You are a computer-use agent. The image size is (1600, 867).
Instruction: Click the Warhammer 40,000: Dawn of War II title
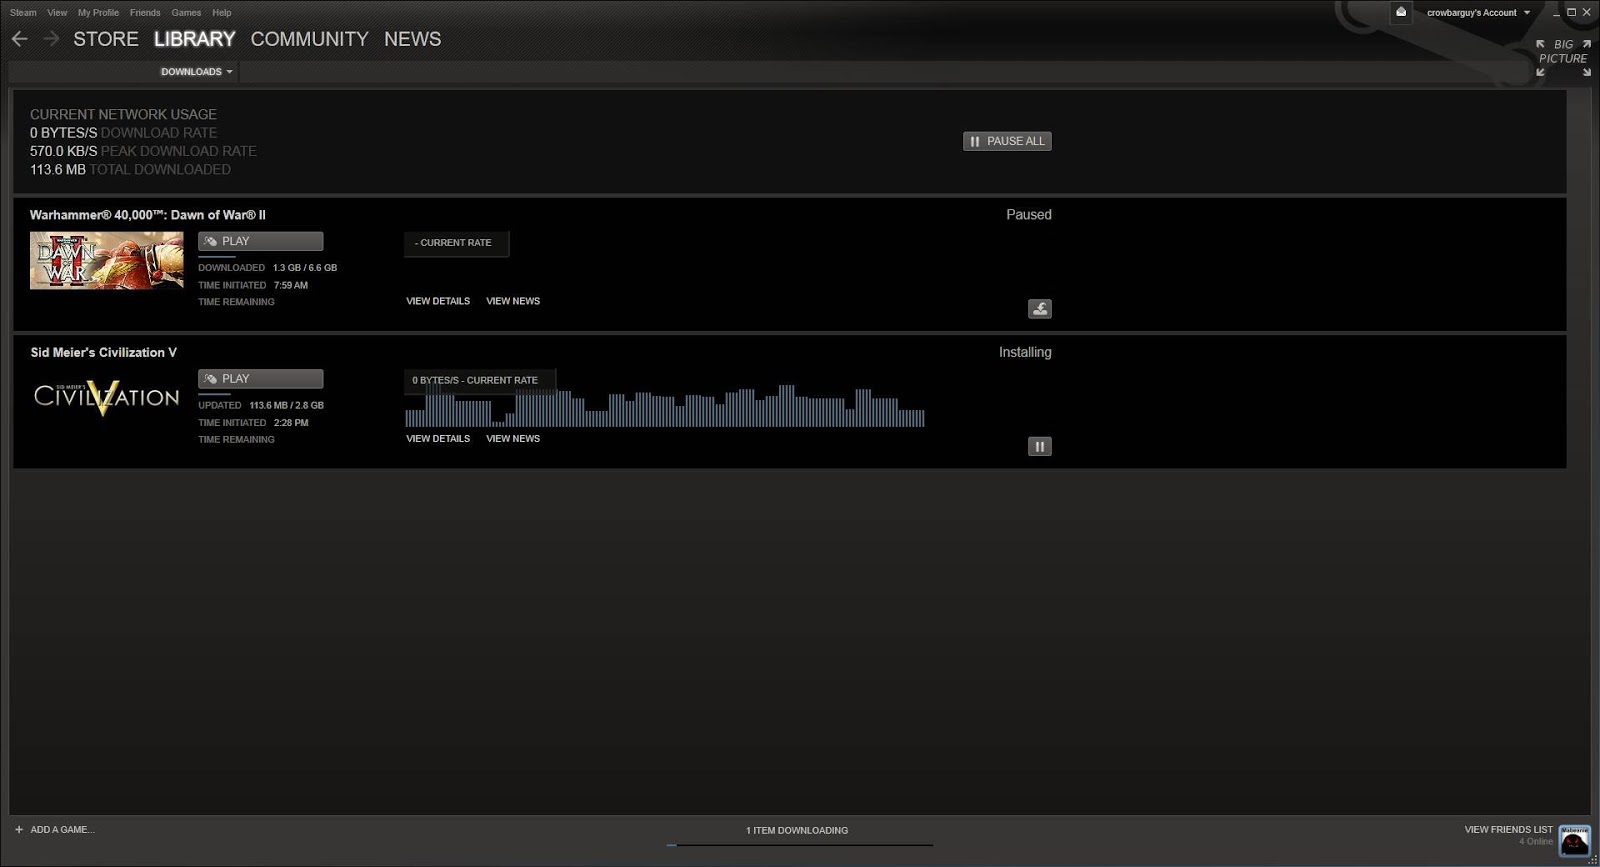tap(147, 215)
